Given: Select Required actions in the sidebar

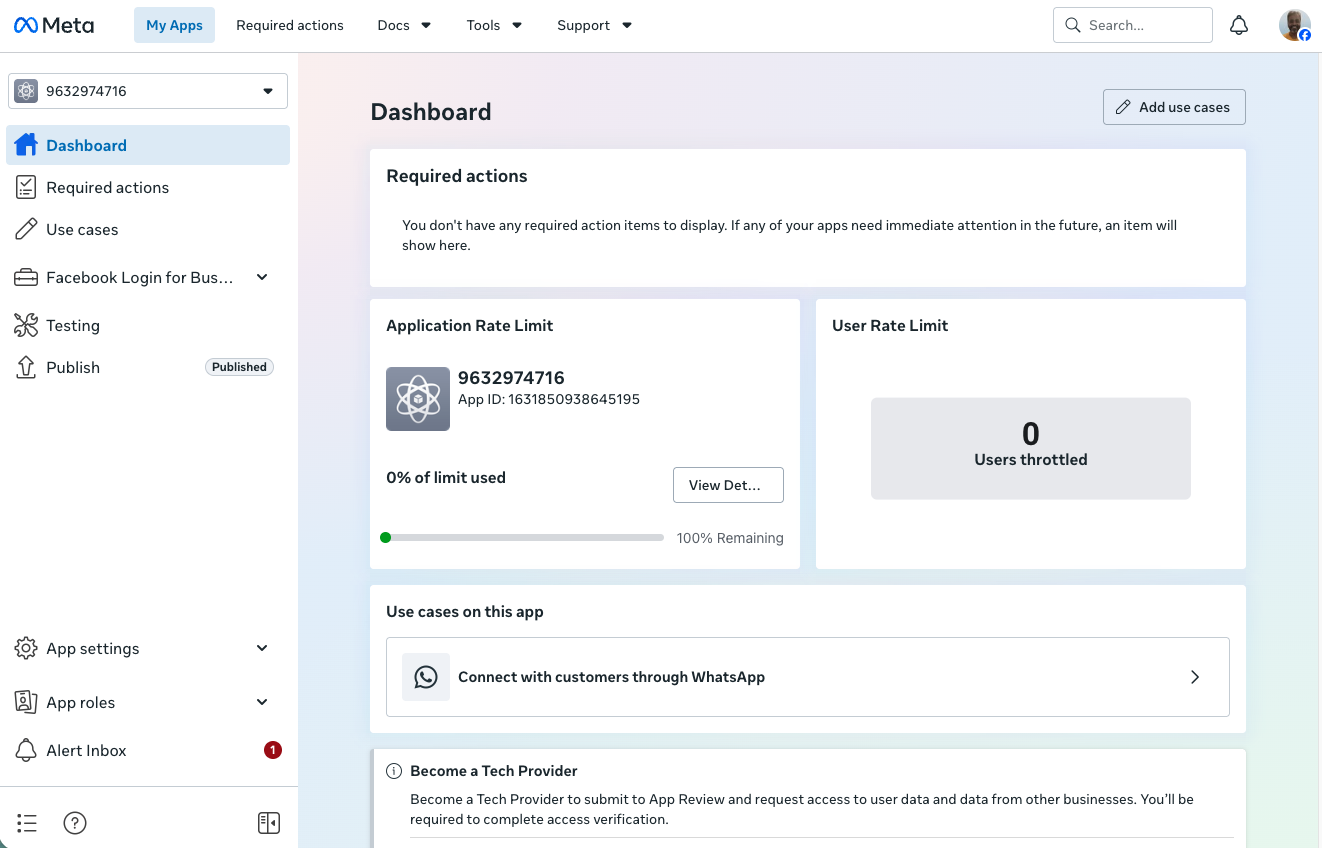Looking at the screenshot, I should [148, 187].
